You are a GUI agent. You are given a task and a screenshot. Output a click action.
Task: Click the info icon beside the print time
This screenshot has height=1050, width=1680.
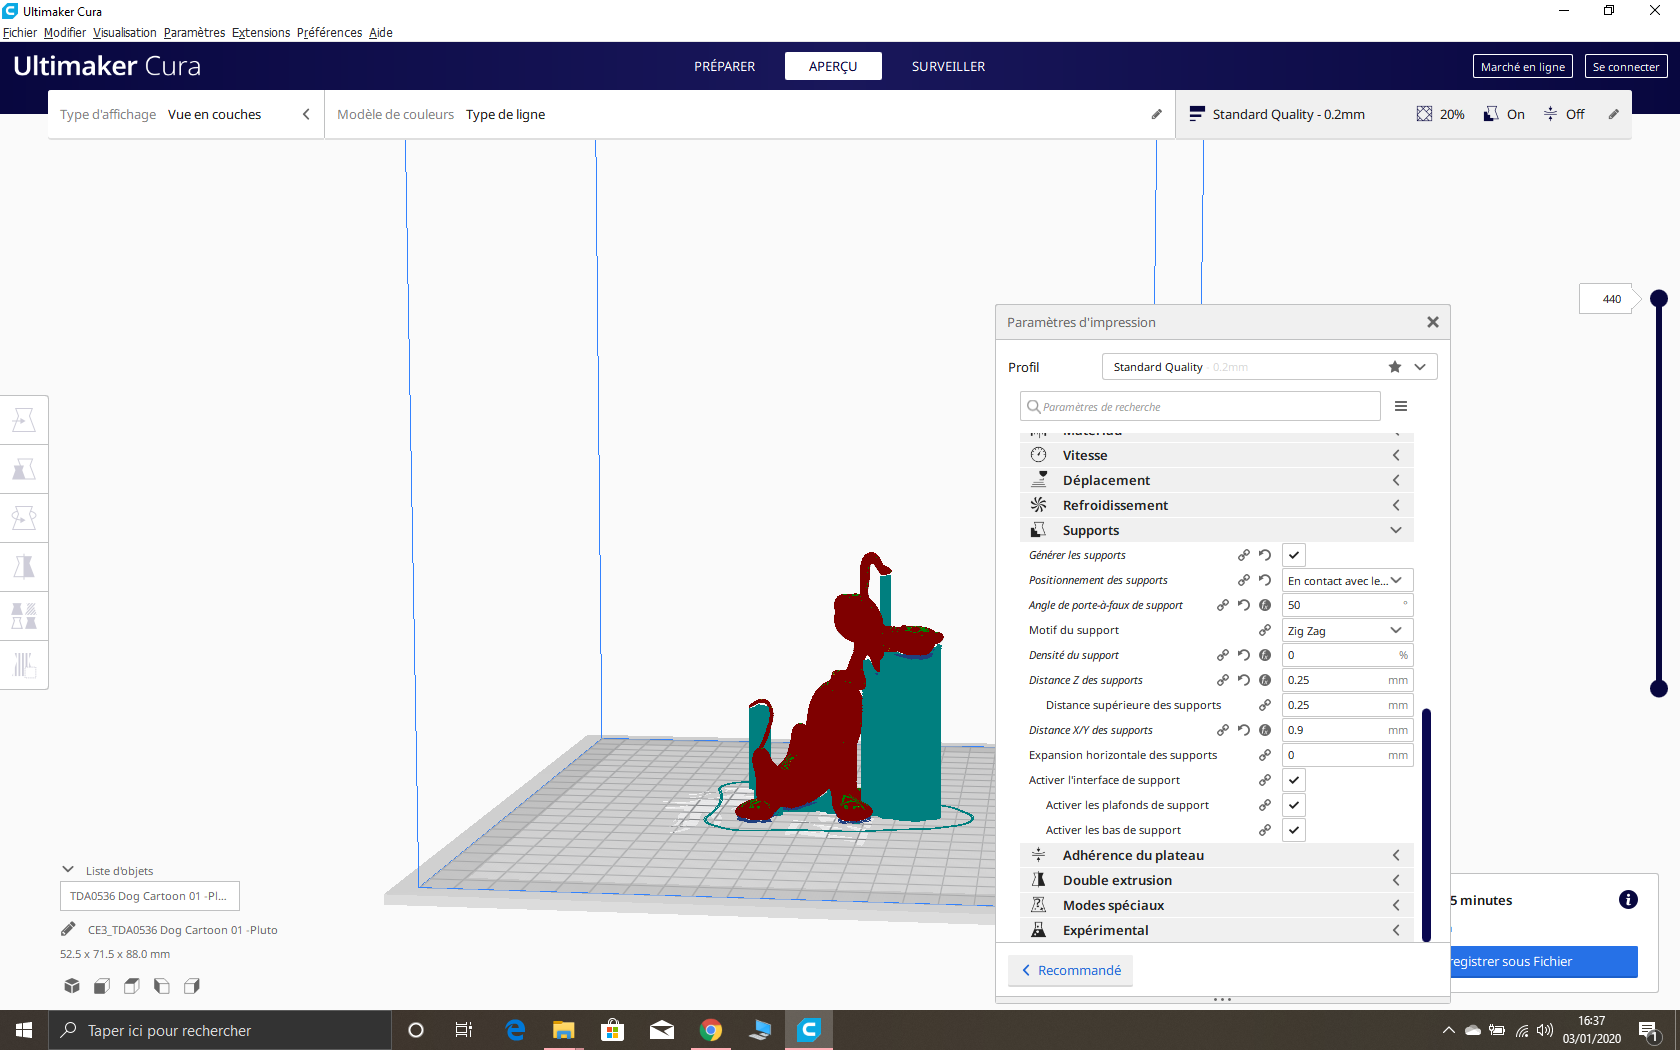[x=1628, y=900]
